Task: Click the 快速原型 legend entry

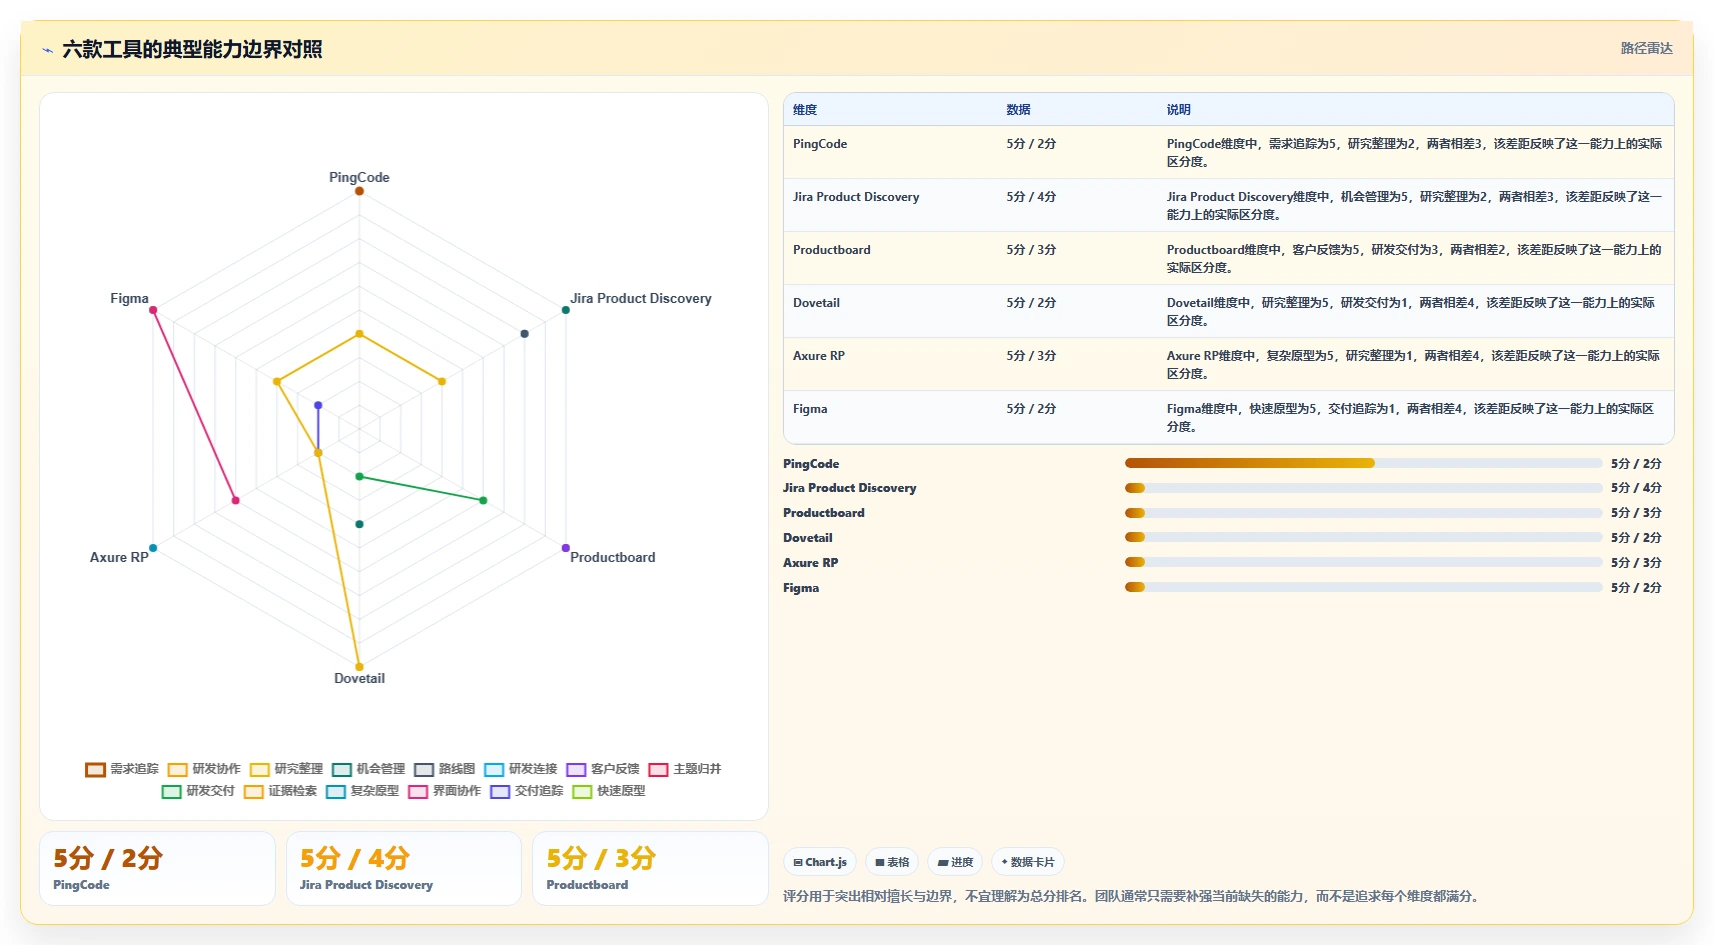Action: [x=608, y=791]
